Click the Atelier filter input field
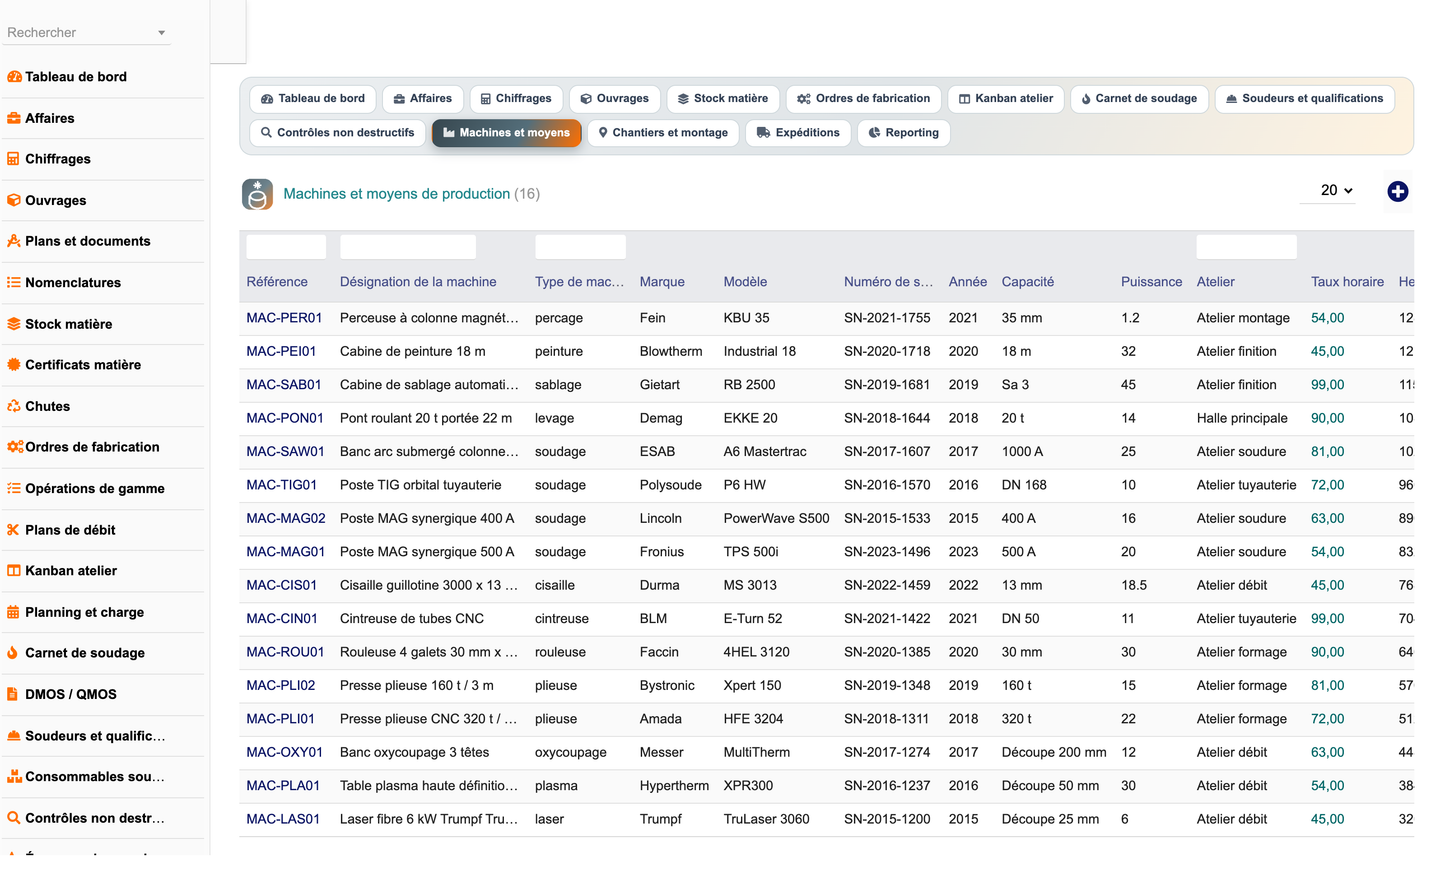Image resolution: width=1445 pixels, height=894 pixels. point(1247,247)
